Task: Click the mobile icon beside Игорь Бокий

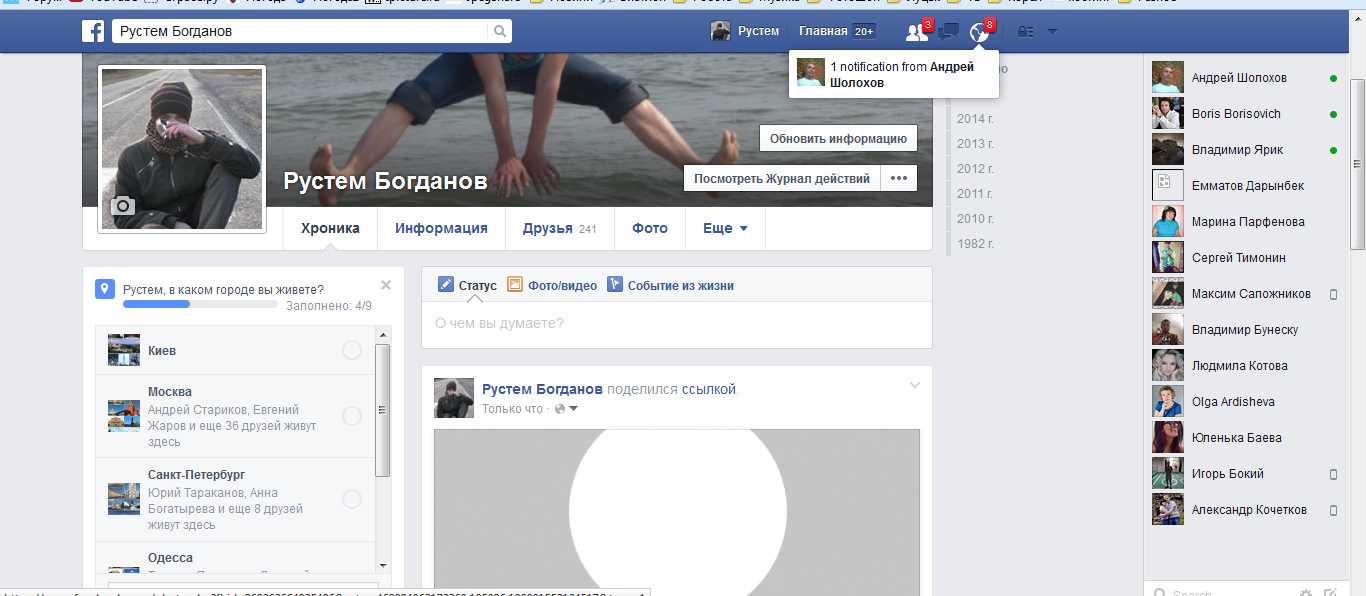Action: [1333, 474]
